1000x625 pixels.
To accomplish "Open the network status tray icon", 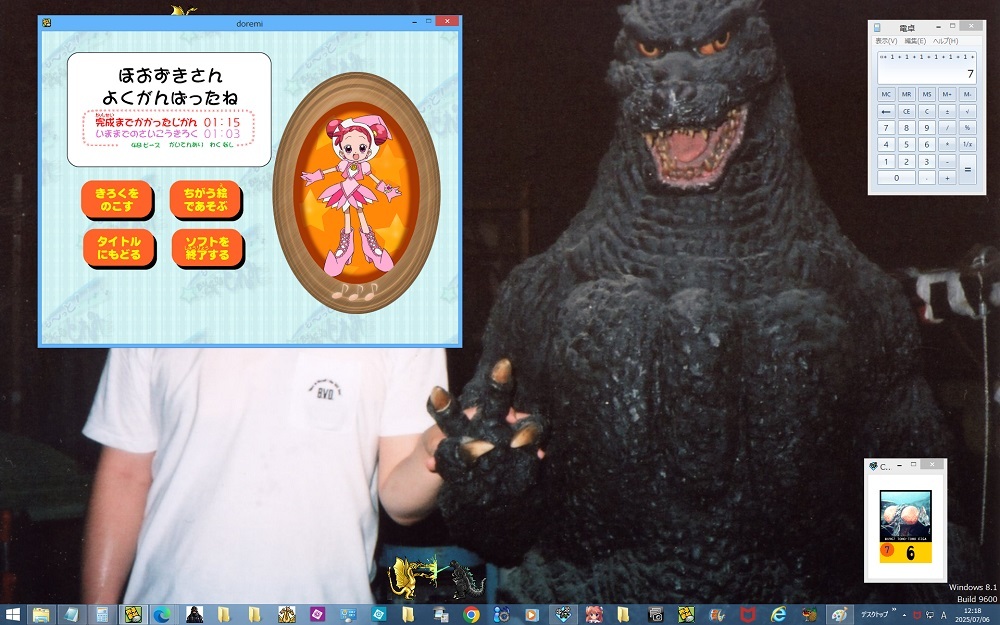I will coord(930,615).
